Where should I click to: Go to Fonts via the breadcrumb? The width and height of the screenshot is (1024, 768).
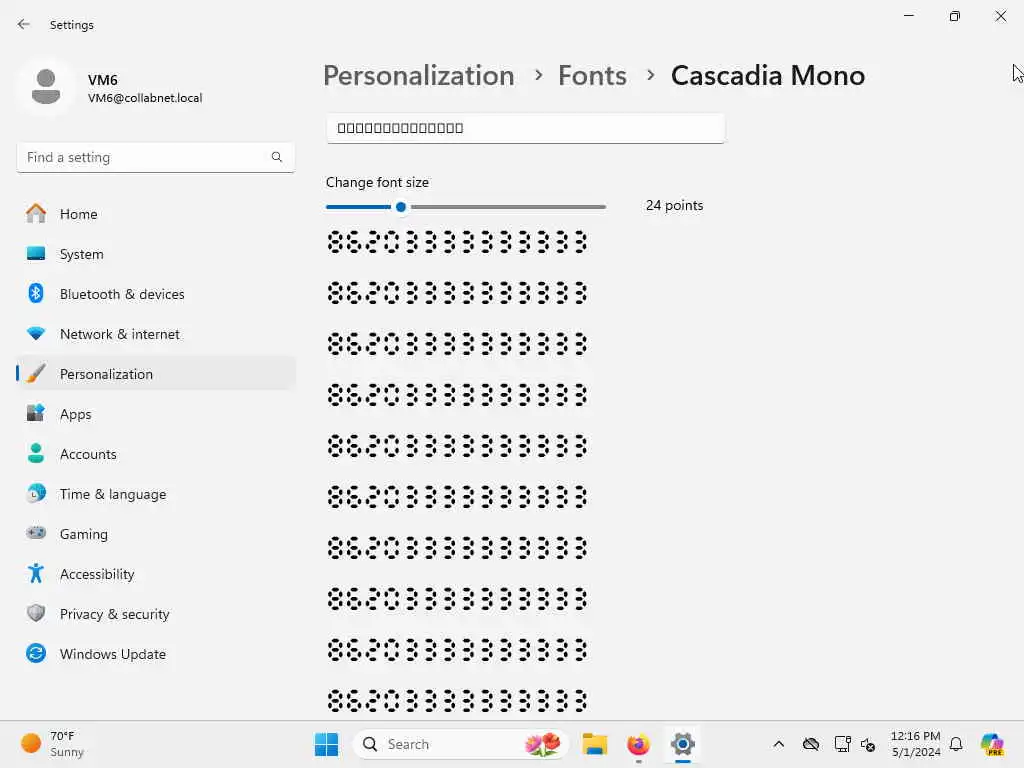tap(592, 76)
